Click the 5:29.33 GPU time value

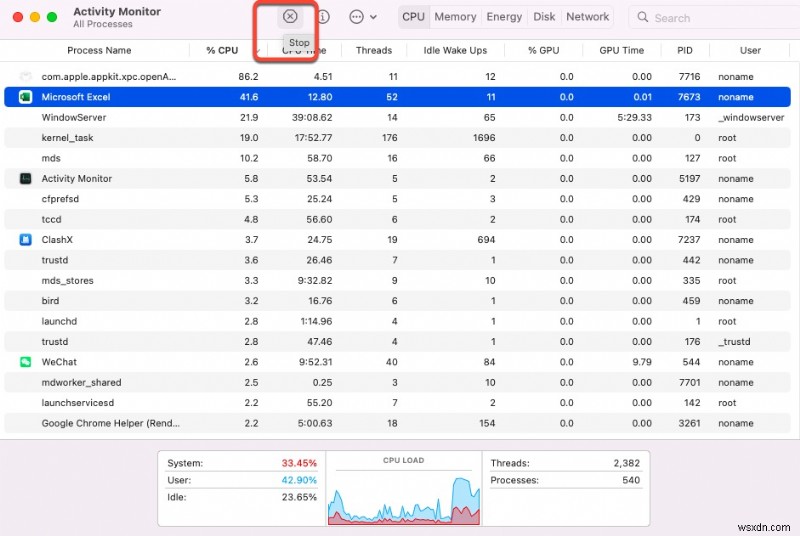pos(634,117)
